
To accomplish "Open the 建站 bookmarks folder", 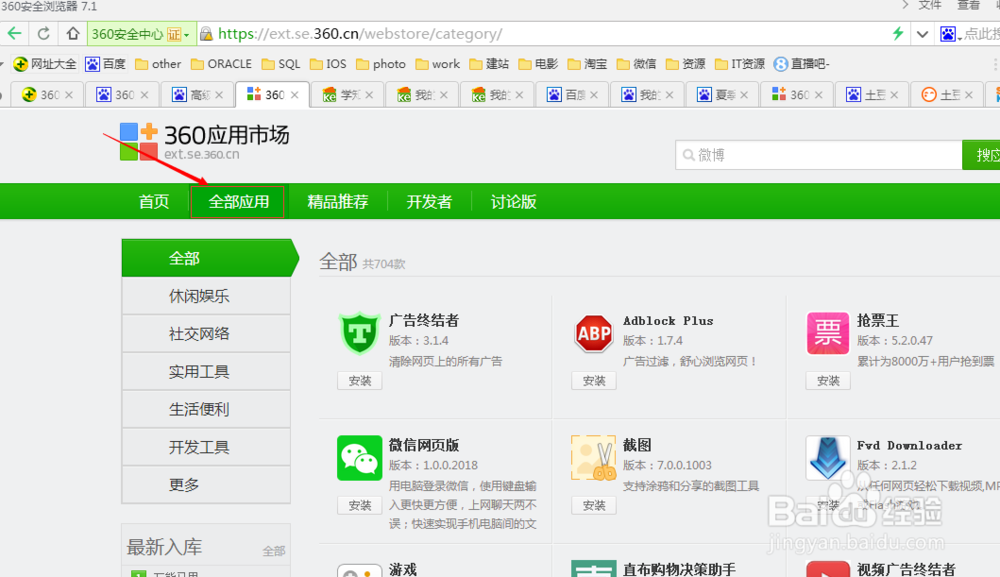I will [489, 64].
